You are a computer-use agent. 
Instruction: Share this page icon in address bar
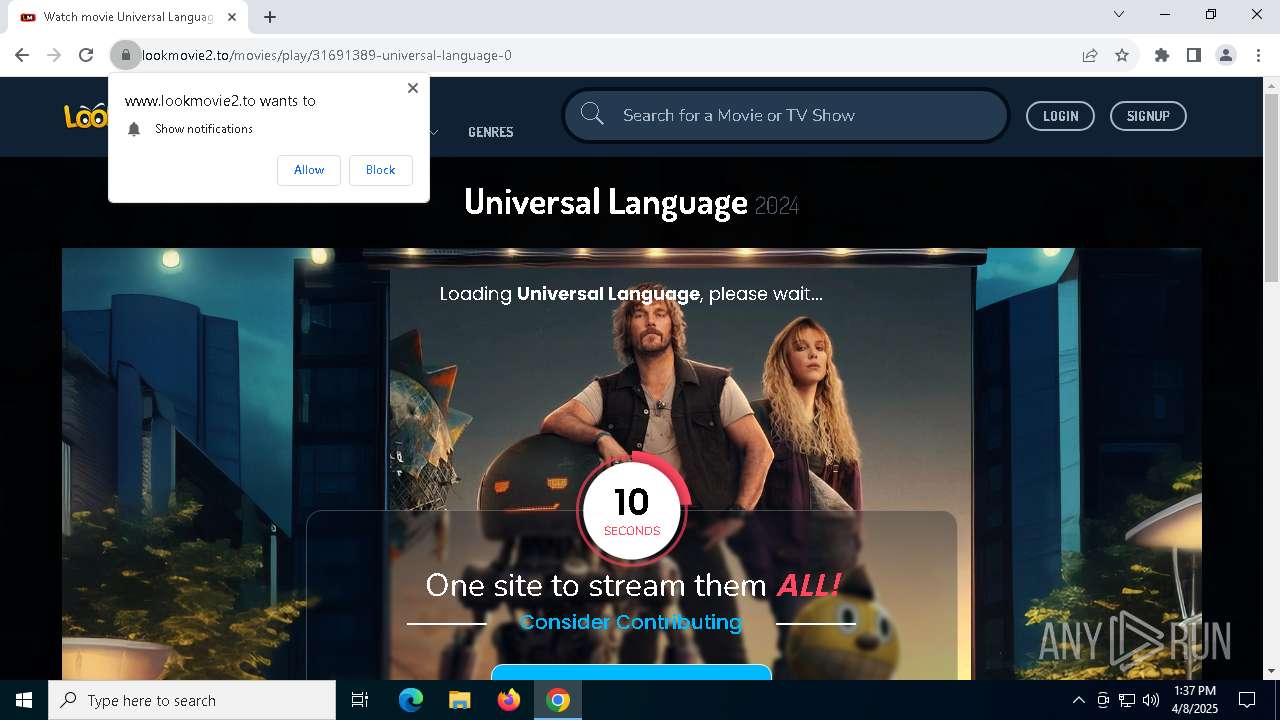pyautogui.click(x=1090, y=55)
